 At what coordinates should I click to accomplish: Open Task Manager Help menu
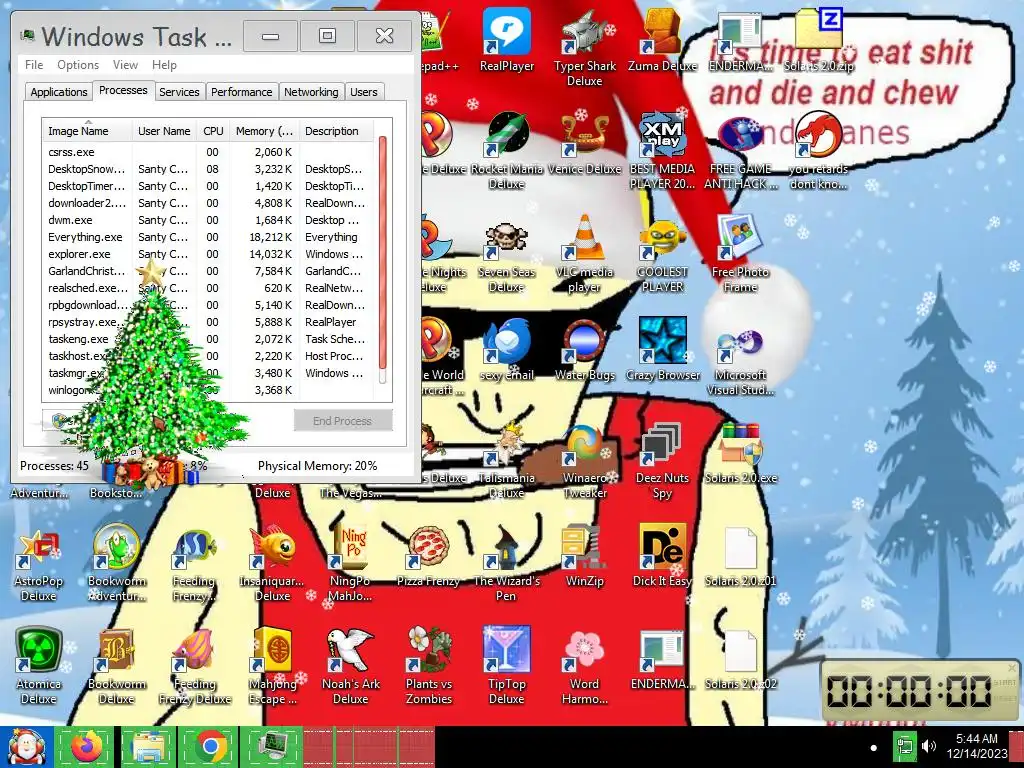tap(164, 65)
